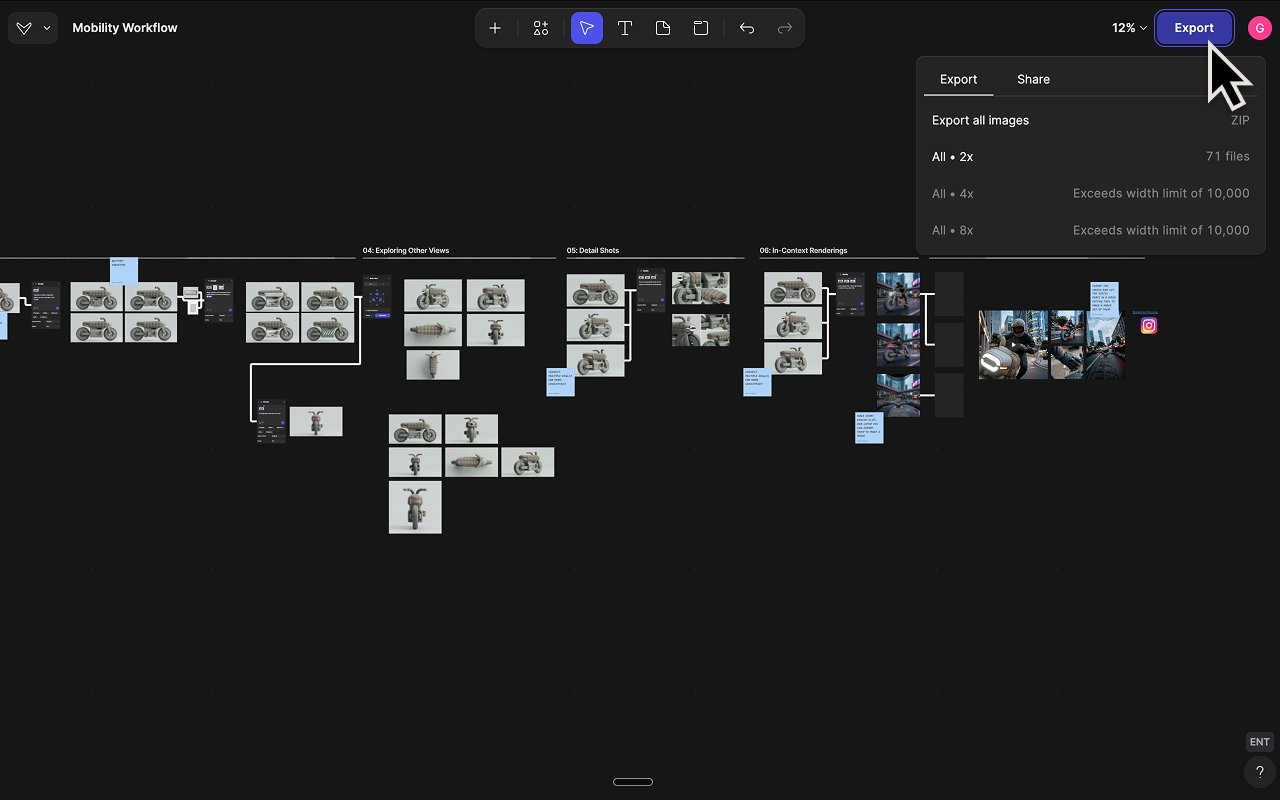Select the 05: Detail Shots section label
Image resolution: width=1280 pixels, height=800 pixels.
[592, 250]
